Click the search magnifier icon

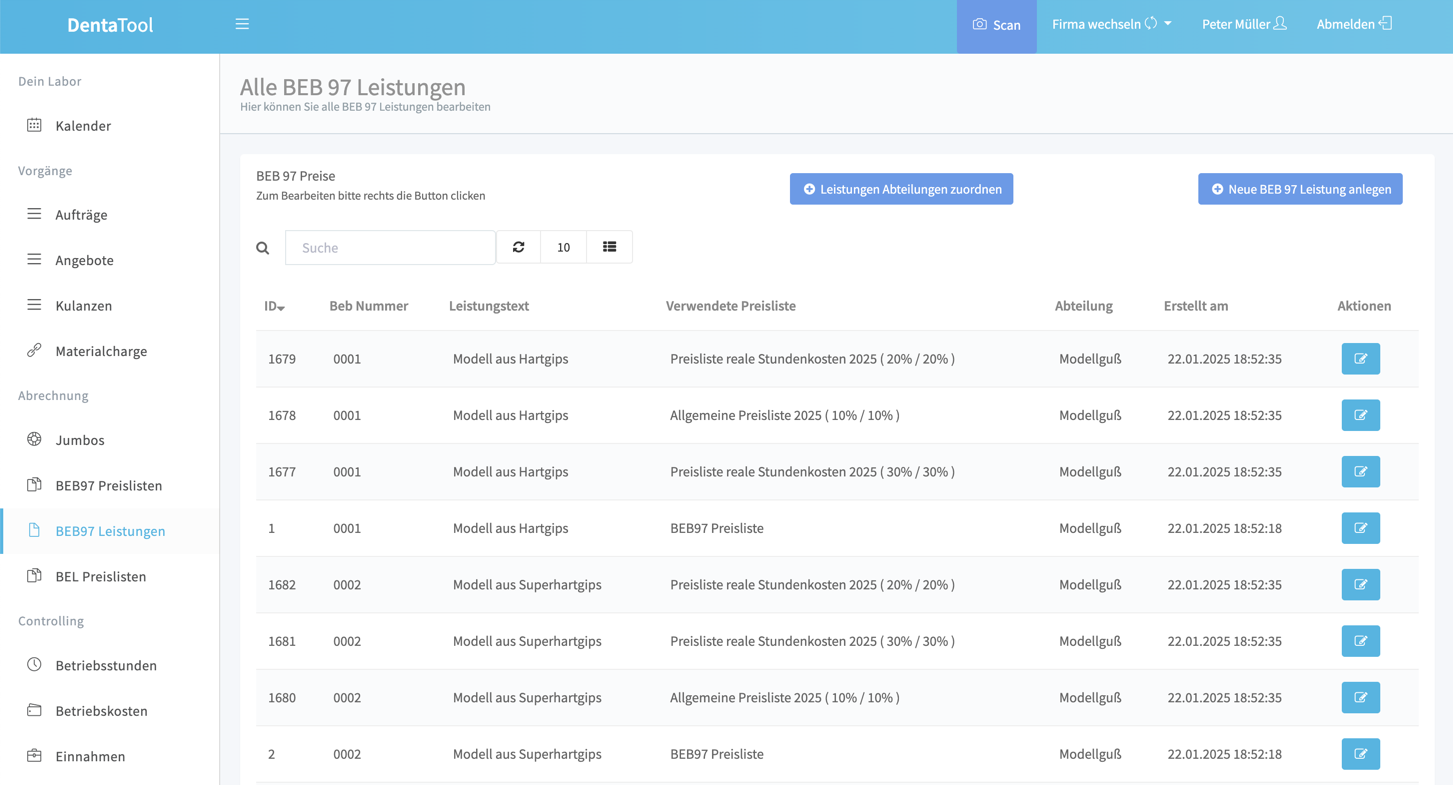coord(263,248)
